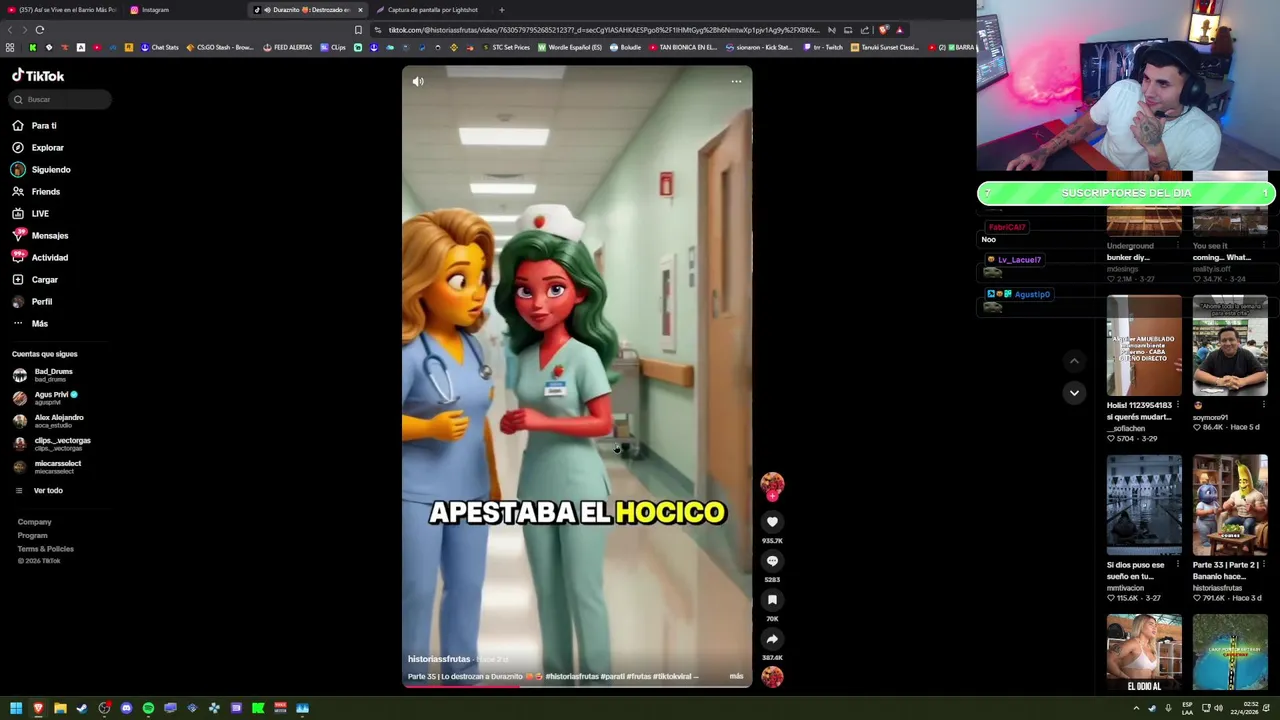This screenshot has width=1280, height=720.
Task: Open the Kick app in the taskbar
Action: (x=258, y=708)
